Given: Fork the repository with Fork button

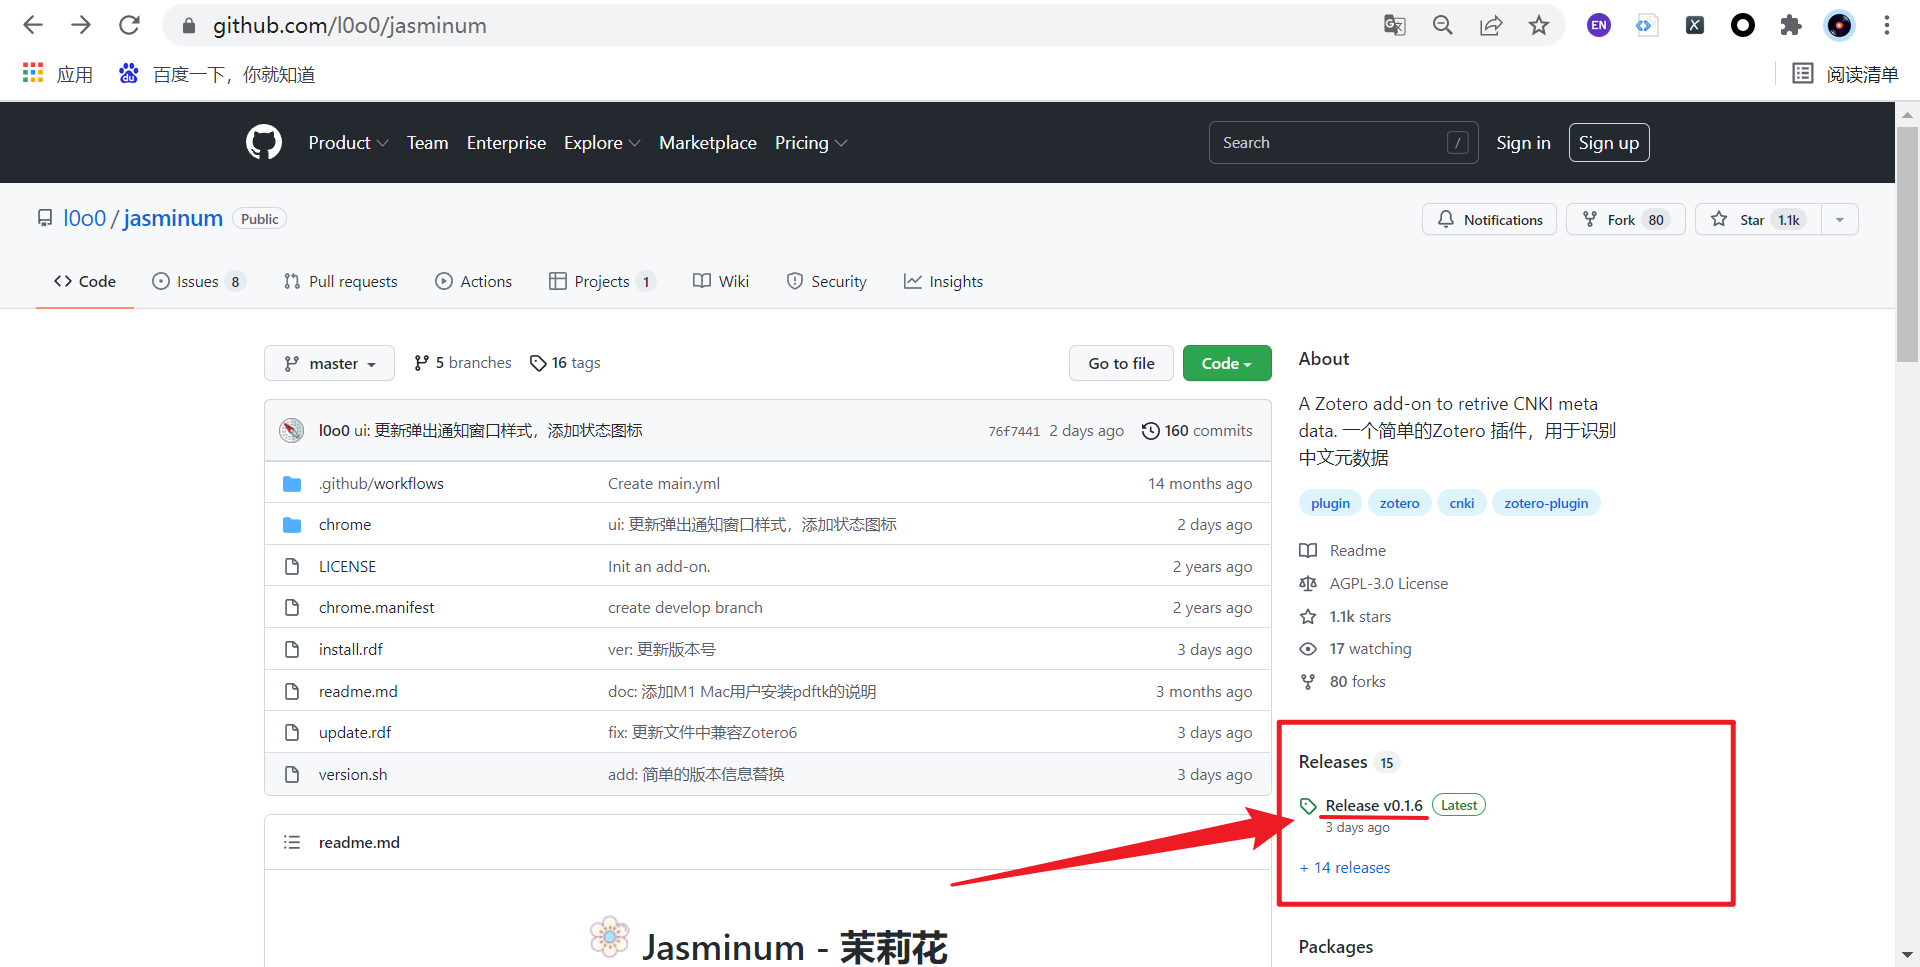Looking at the screenshot, I should (x=1625, y=219).
